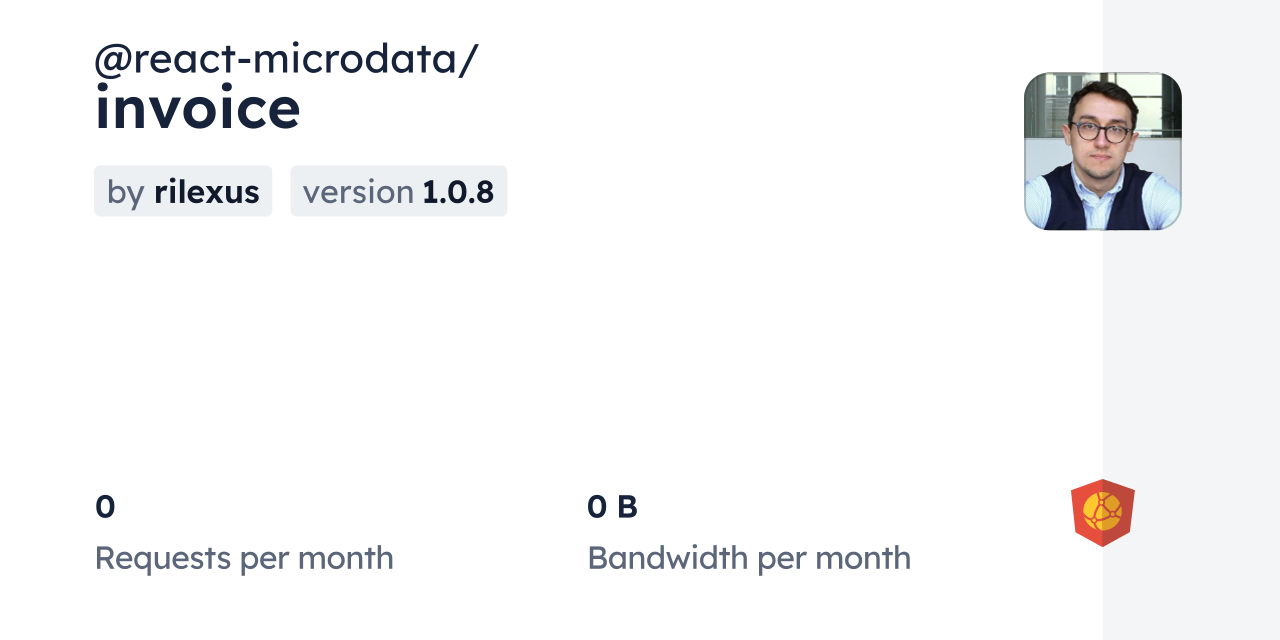Click the "by rilexus" author badge

(x=183, y=191)
